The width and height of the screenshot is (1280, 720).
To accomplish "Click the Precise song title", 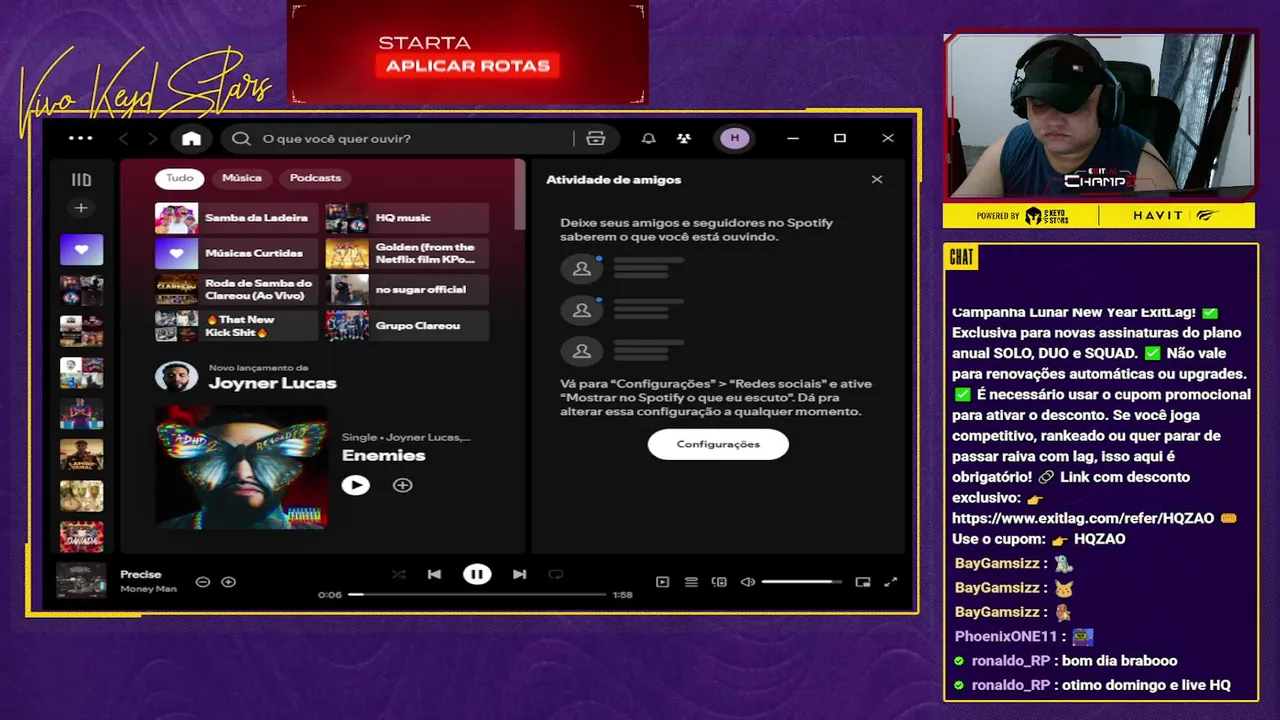I will tap(141, 574).
